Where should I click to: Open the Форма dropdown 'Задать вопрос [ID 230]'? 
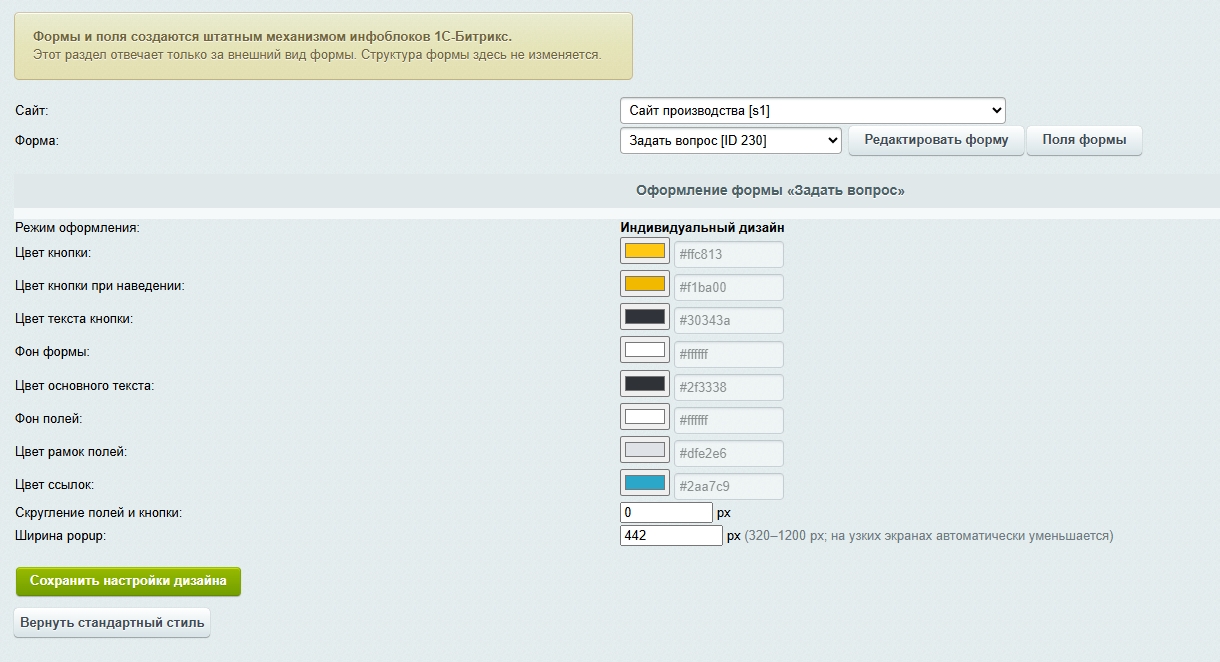(x=731, y=141)
